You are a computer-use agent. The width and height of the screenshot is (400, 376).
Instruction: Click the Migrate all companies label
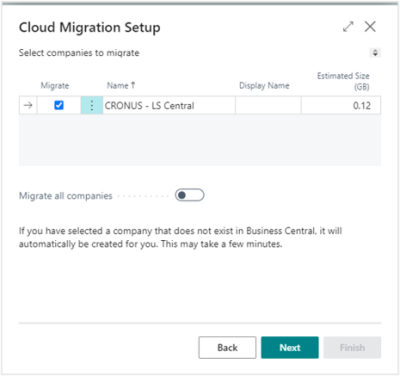pyautogui.click(x=66, y=196)
